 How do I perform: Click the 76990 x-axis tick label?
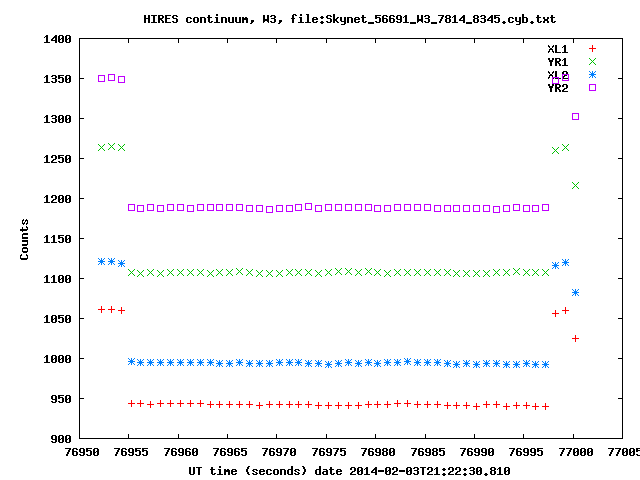(x=477, y=452)
